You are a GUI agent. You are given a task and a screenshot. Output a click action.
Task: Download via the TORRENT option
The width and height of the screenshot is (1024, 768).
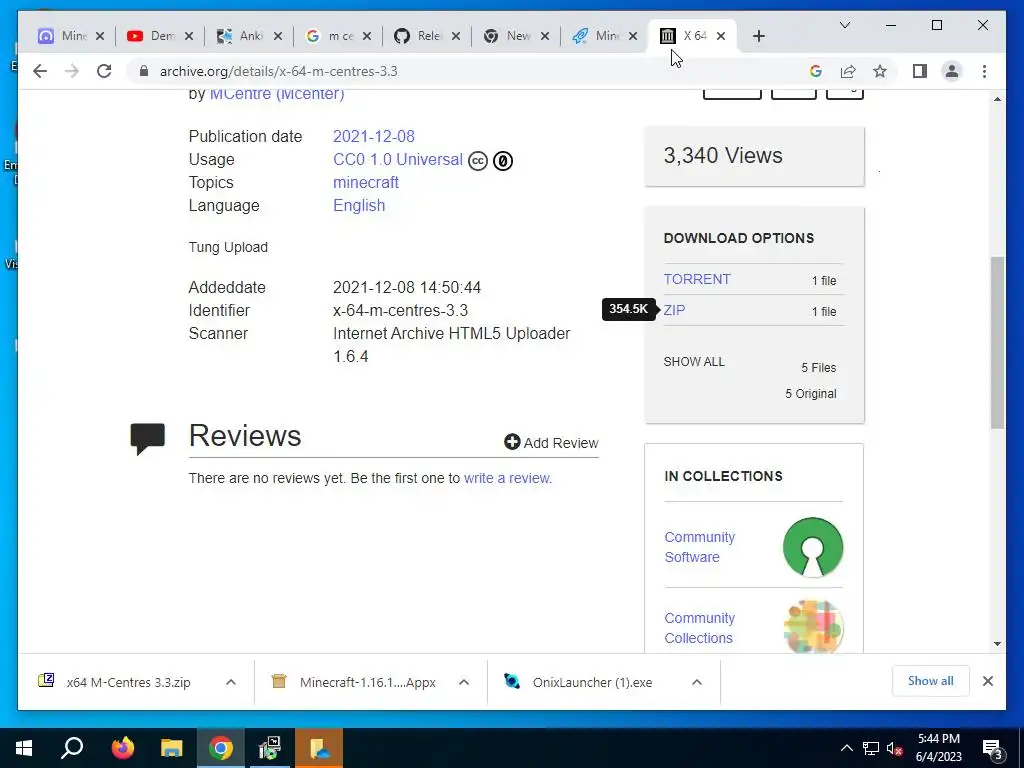[697, 279]
